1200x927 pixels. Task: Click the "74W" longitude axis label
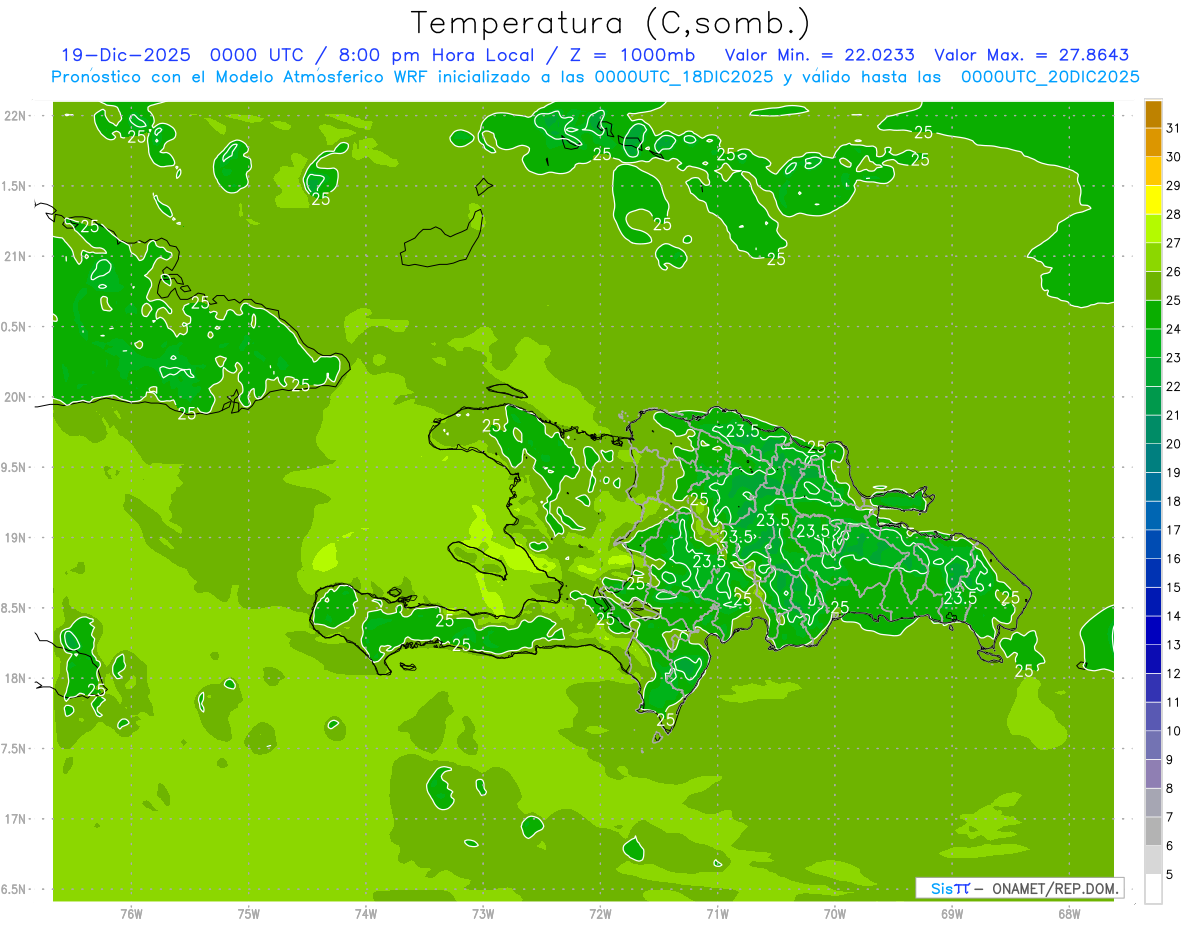pyautogui.click(x=366, y=913)
